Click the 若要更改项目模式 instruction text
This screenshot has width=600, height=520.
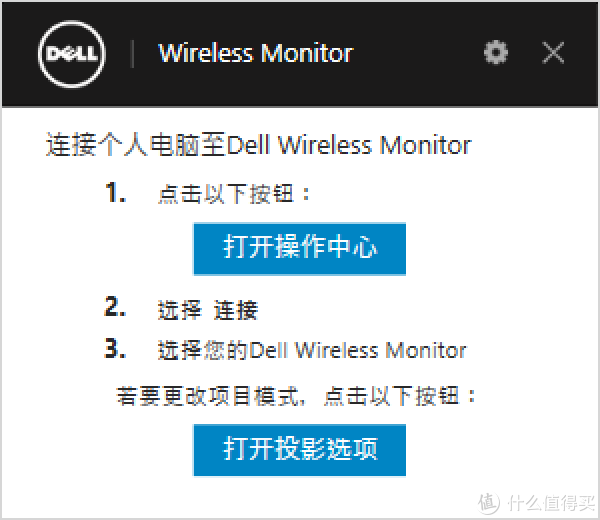coord(207,396)
